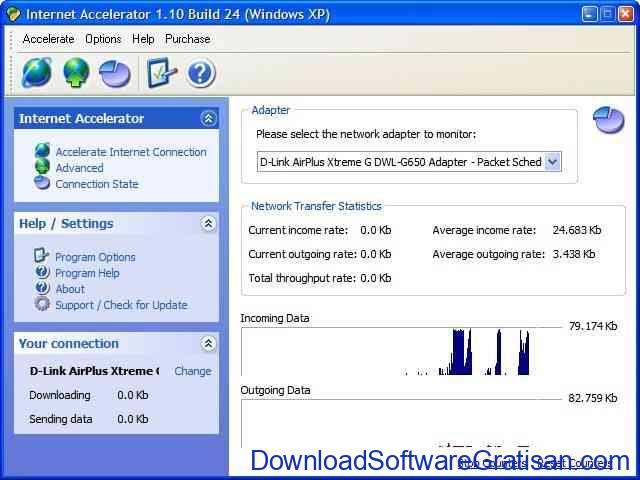This screenshot has height=480, width=640.
Task: Minimize the Internet Accelerator window
Action: (x=589, y=14)
